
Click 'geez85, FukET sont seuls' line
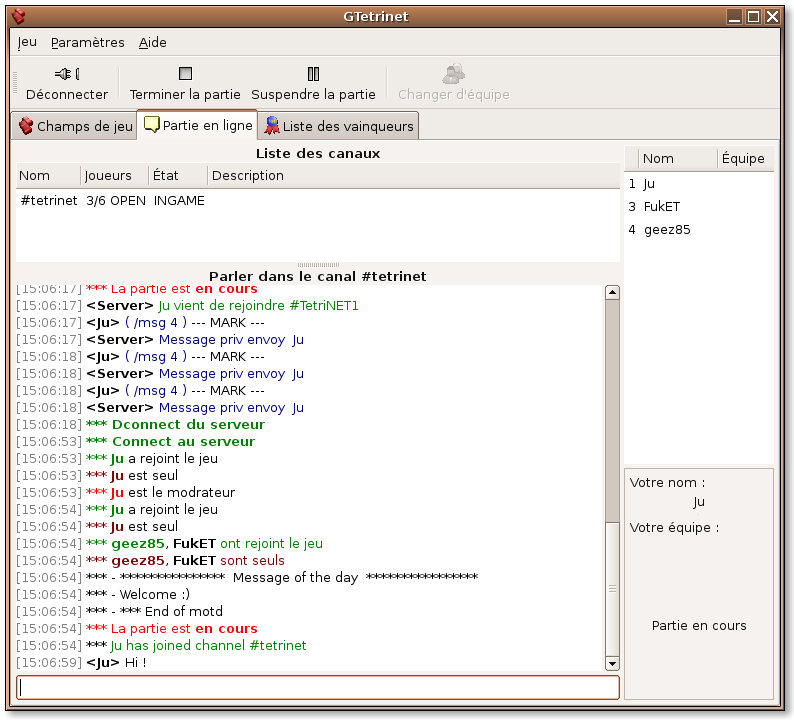(150, 561)
